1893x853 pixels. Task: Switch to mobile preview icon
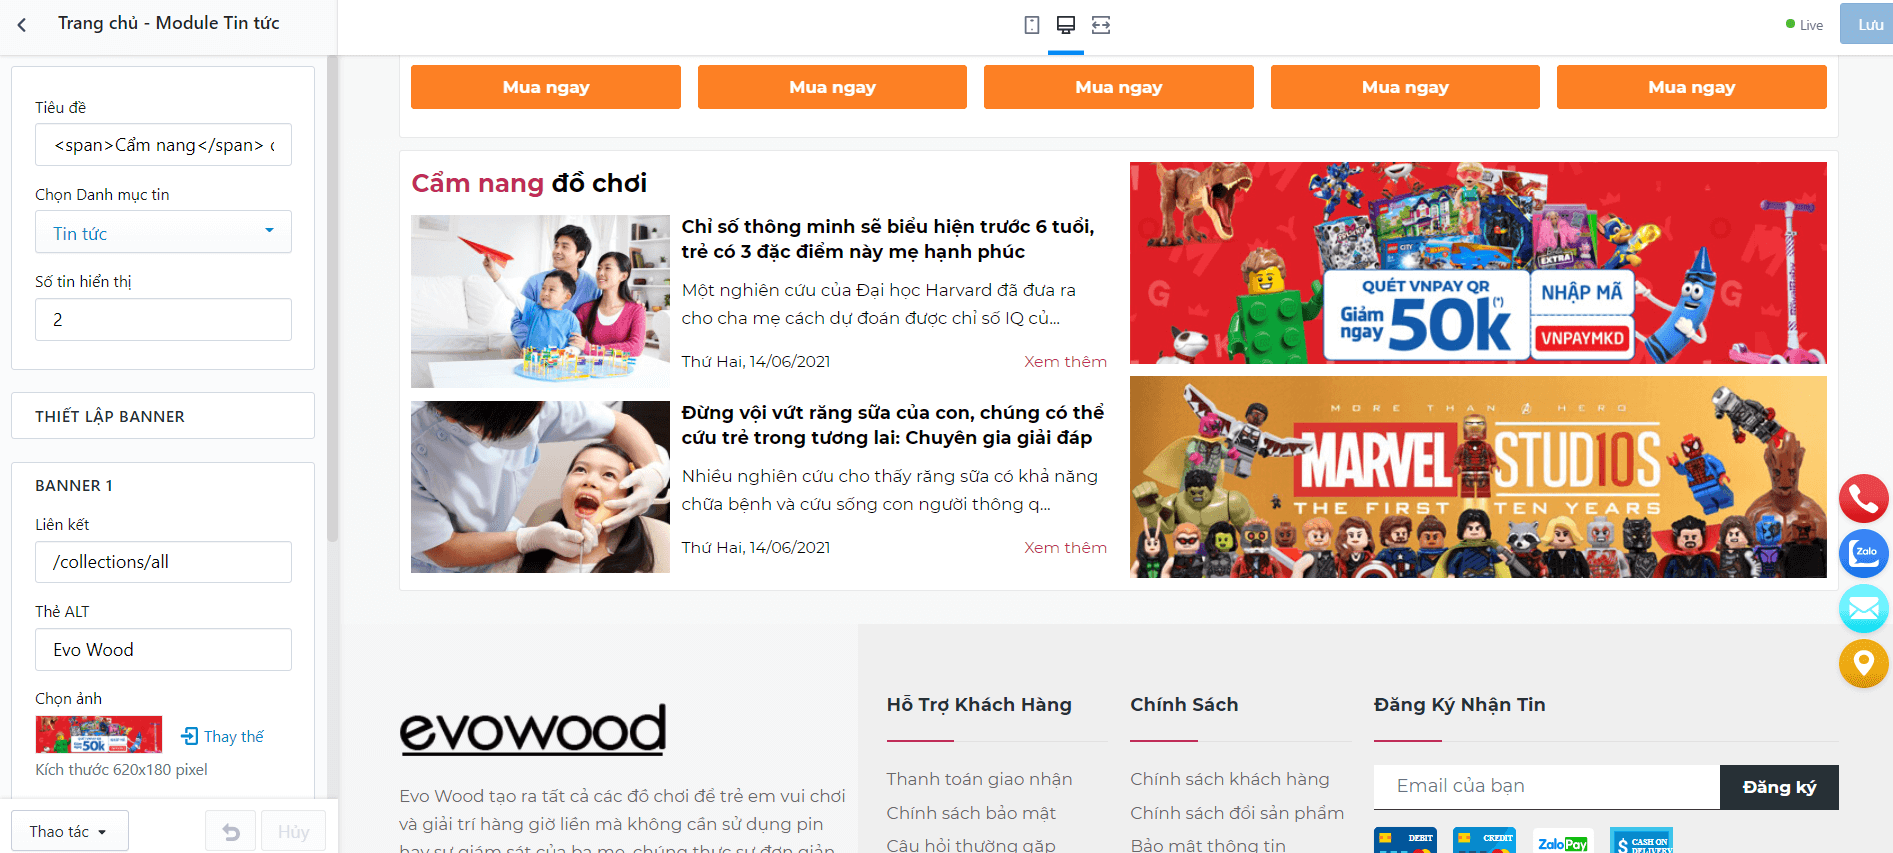(x=1032, y=25)
